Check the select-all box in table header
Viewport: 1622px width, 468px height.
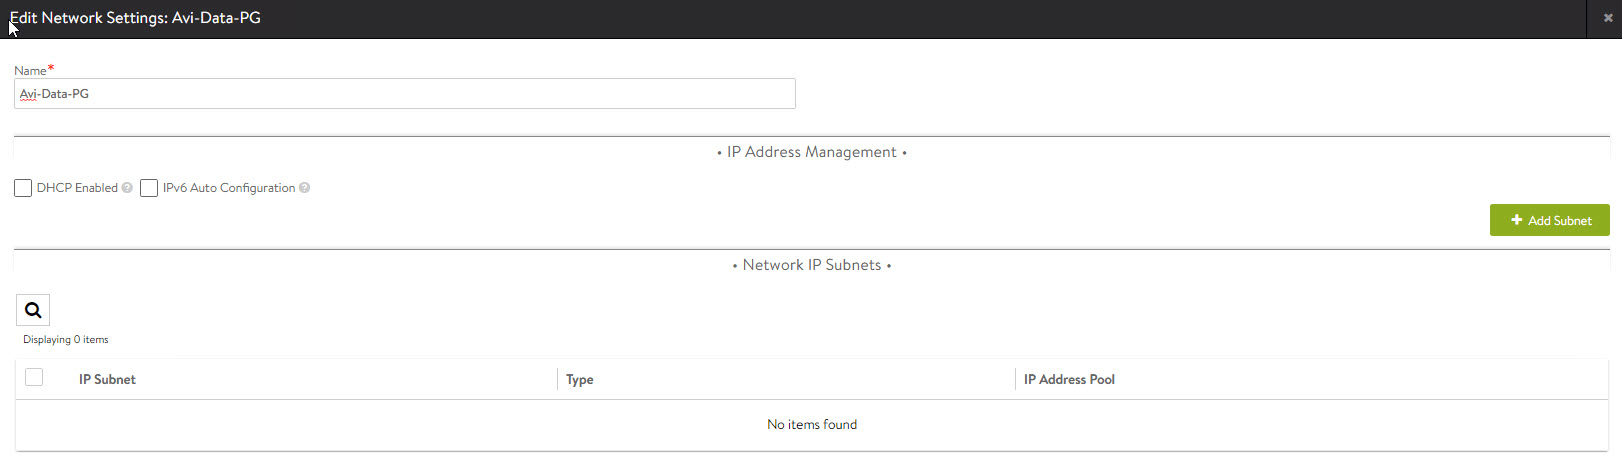tap(34, 377)
